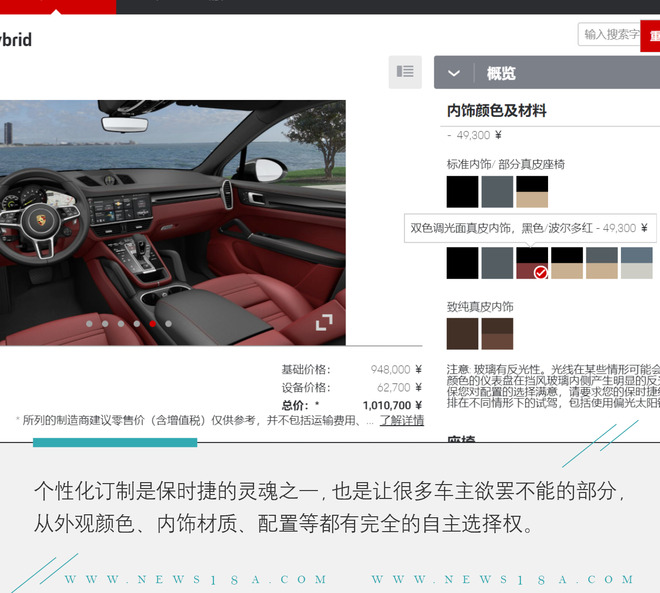Click the 致纯真皮内饰 label
The height and width of the screenshot is (593, 660).
click(x=480, y=306)
